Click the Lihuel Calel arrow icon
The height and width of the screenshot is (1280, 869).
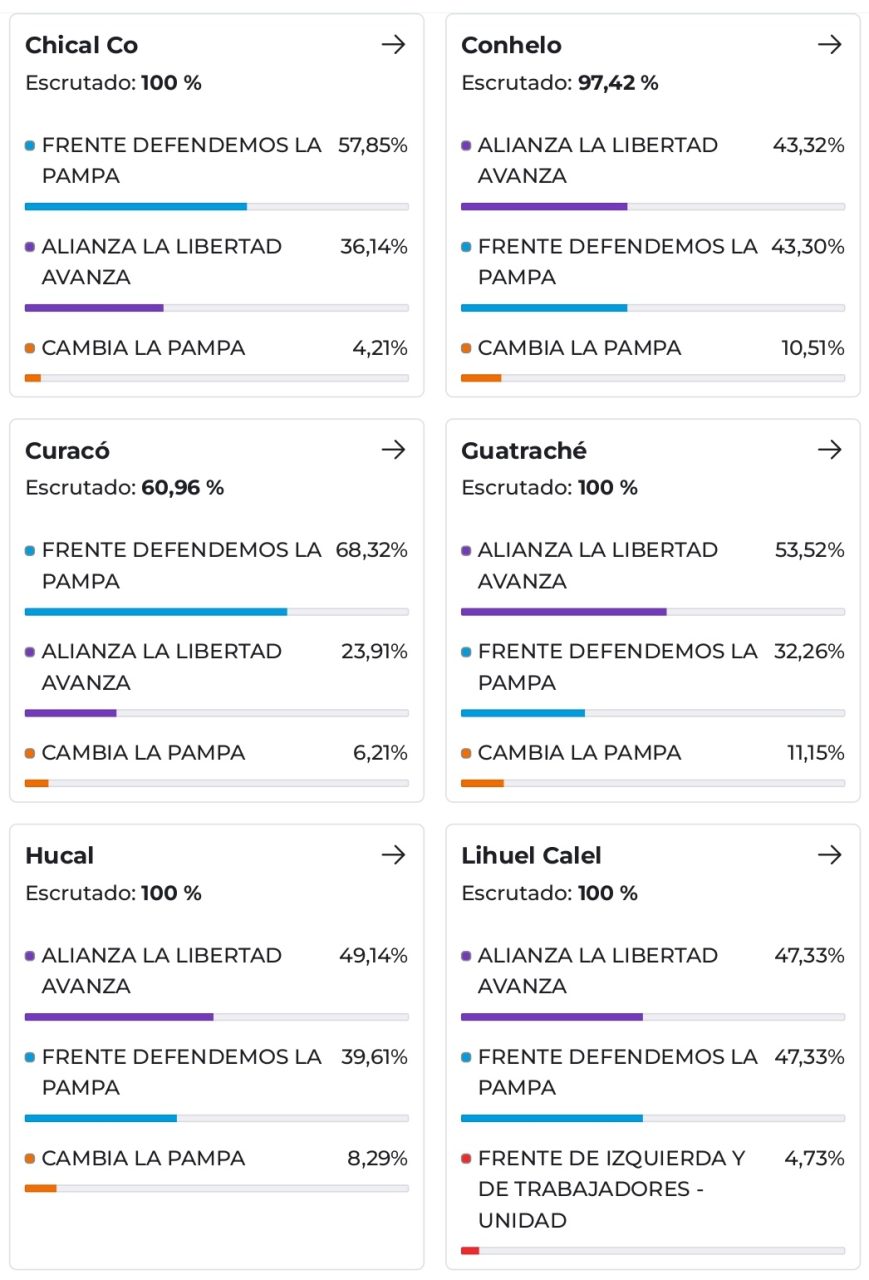[830, 855]
